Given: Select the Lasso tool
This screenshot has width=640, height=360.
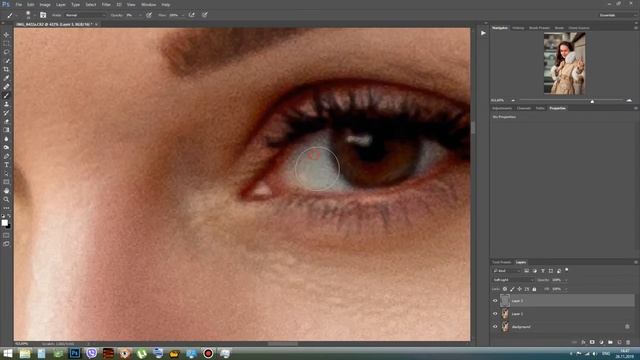Looking at the screenshot, I should coord(6,52).
